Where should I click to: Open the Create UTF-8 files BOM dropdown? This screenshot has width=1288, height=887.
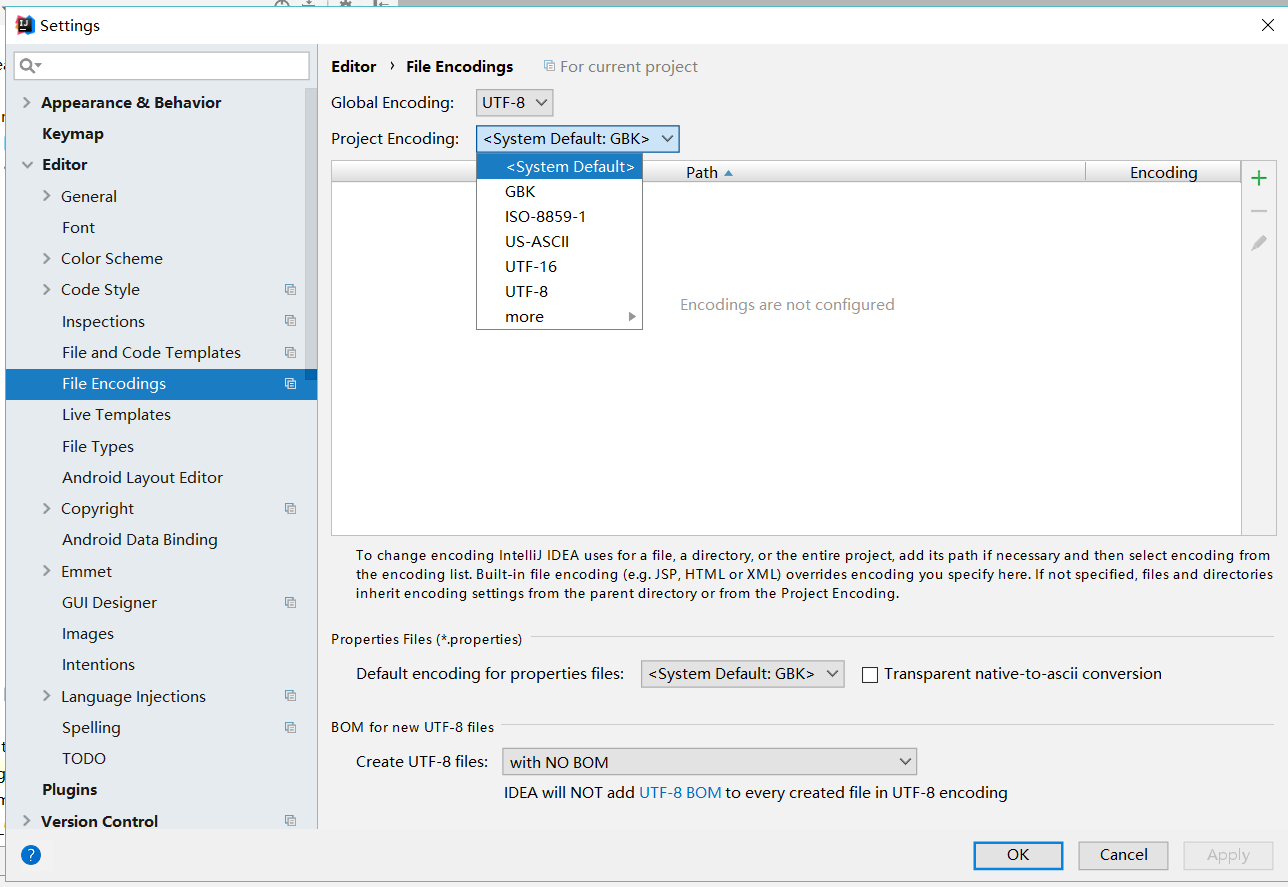click(x=709, y=762)
